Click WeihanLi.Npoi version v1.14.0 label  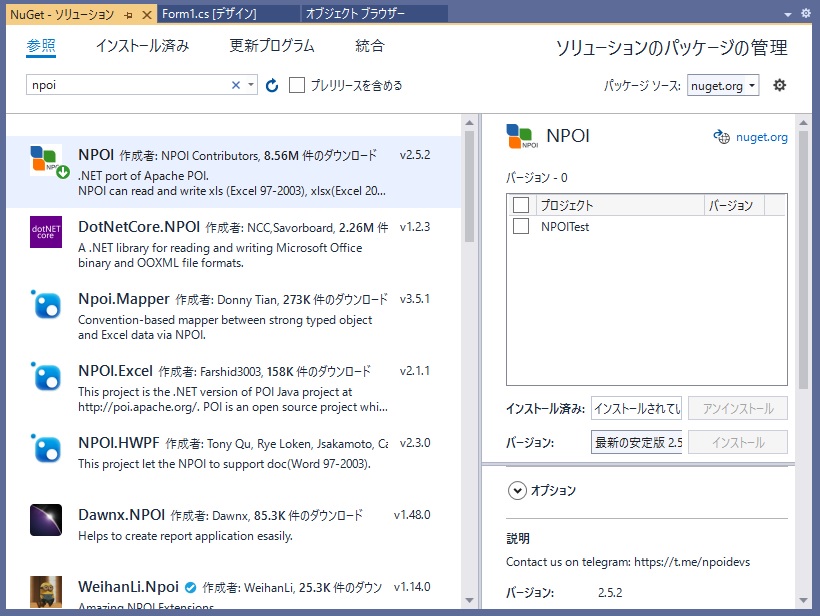(x=412, y=587)
